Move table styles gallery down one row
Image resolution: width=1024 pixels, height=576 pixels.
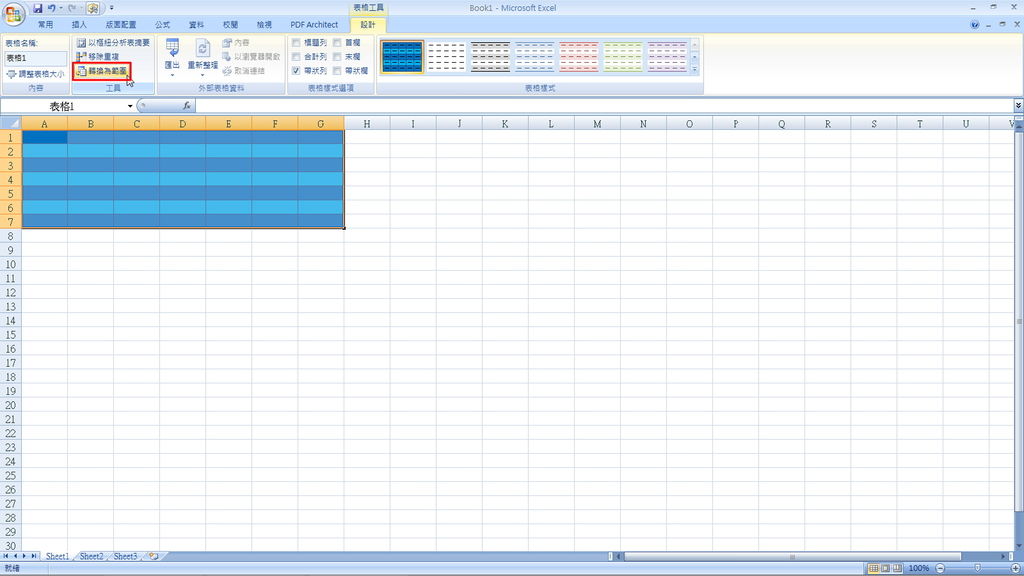pyautogui.click(x=695, y=57)
